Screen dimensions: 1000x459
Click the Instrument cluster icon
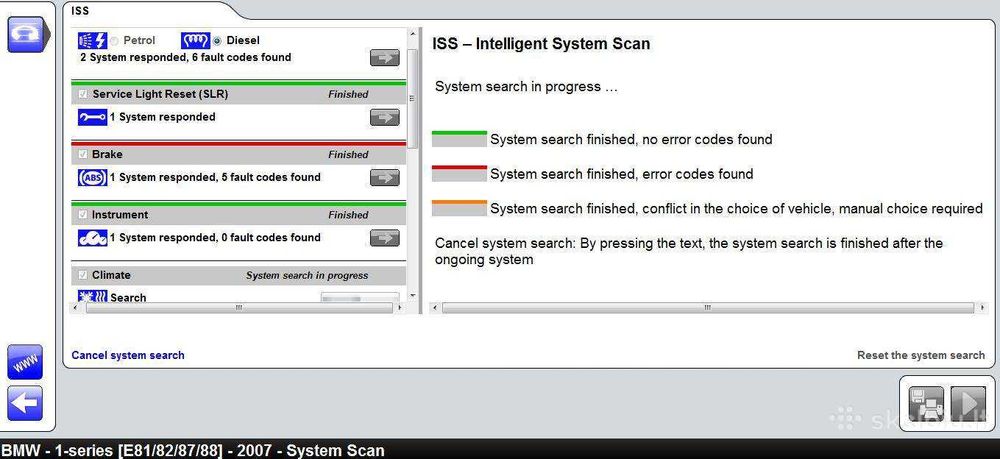92,238
